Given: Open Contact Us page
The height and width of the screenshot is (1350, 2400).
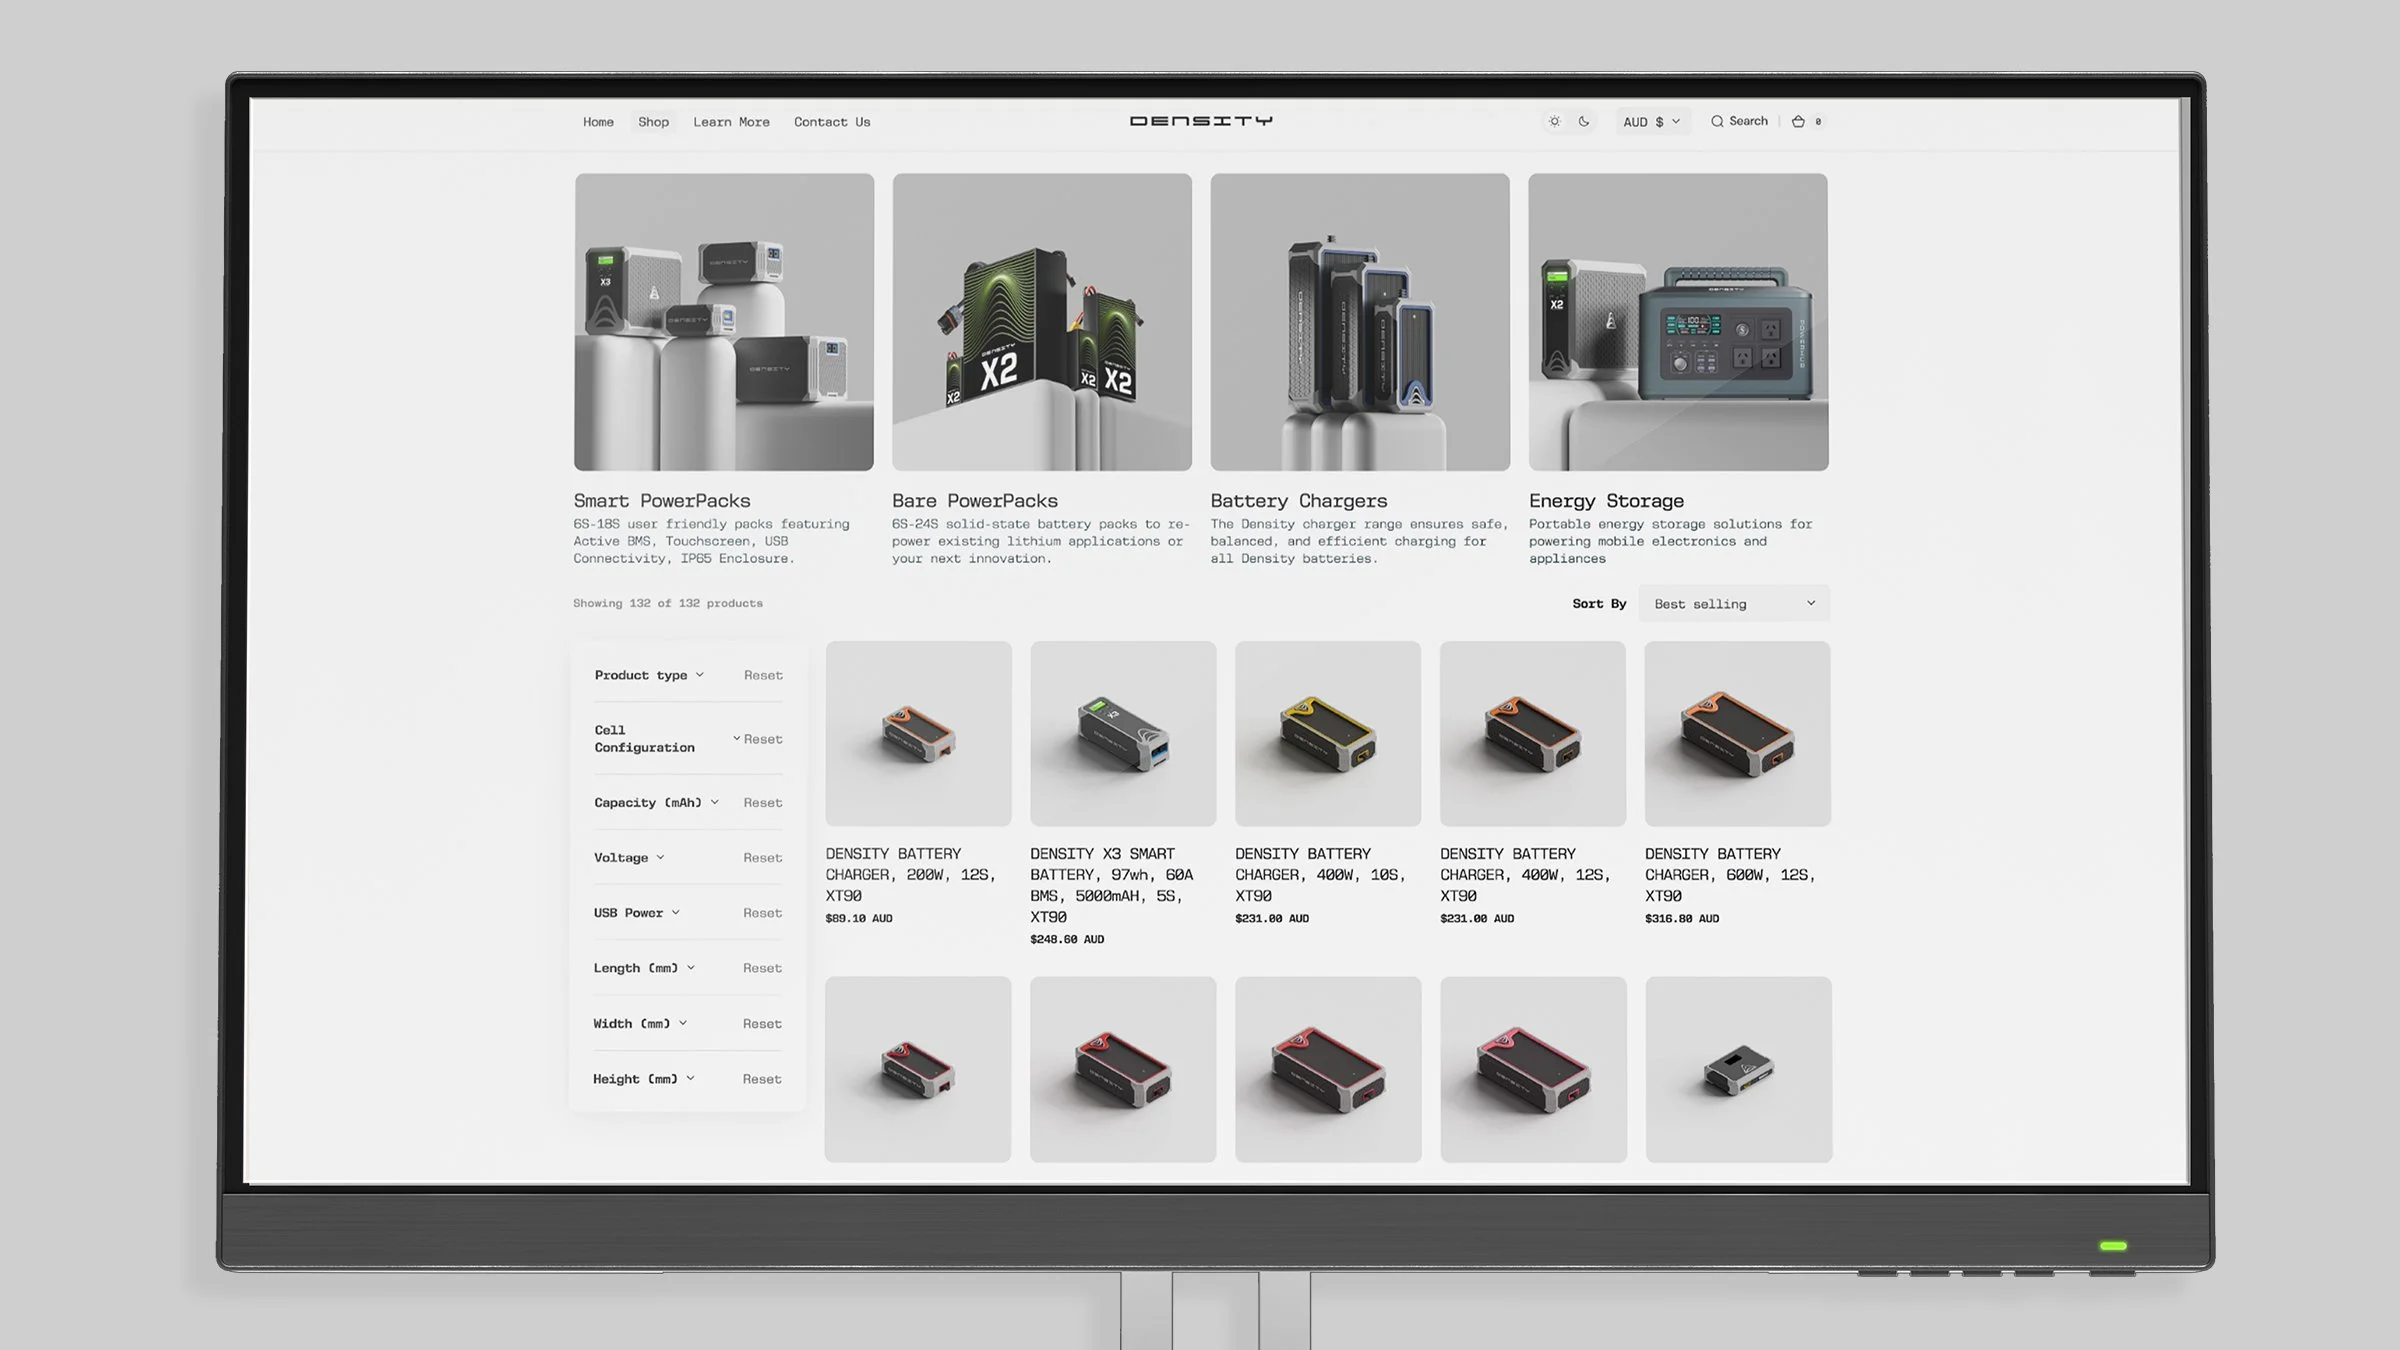Looking at the screenshot, I should [x=832, y=122].
